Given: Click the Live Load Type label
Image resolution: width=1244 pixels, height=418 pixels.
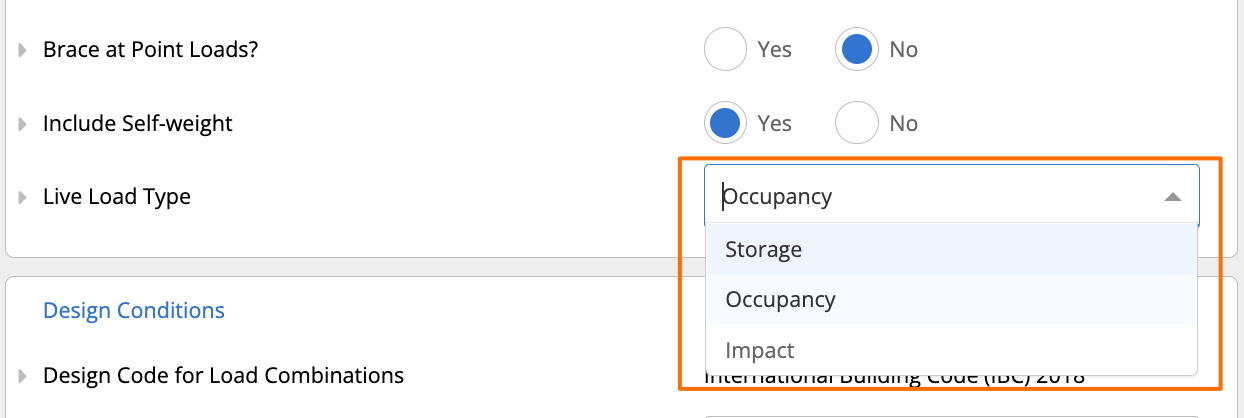Looking at the screenshot, I should [117, 197].
